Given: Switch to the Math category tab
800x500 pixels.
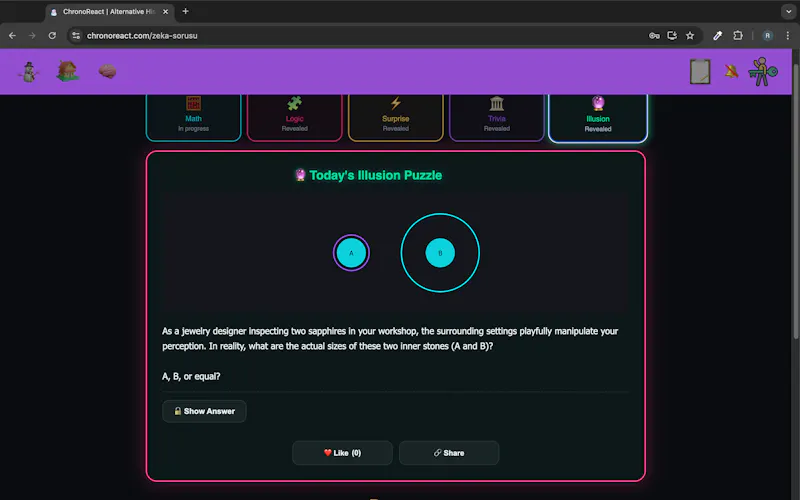Looking at the screenshot, I should tap(193, 117).
